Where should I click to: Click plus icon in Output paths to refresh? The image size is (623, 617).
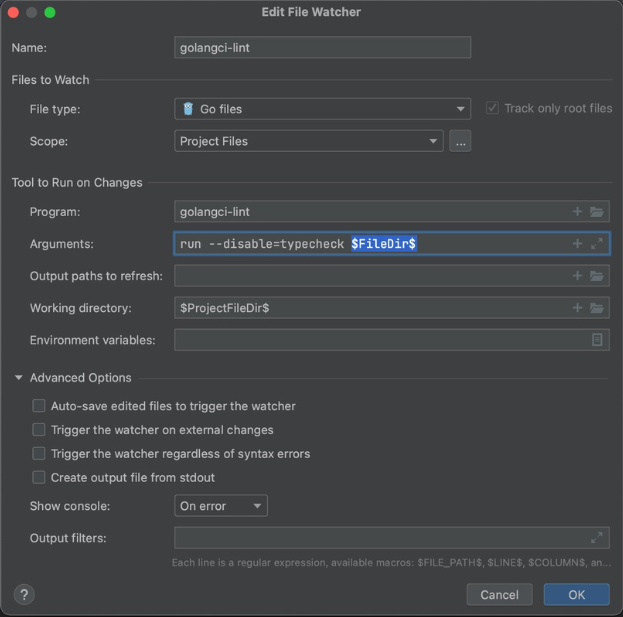(577, 276)
